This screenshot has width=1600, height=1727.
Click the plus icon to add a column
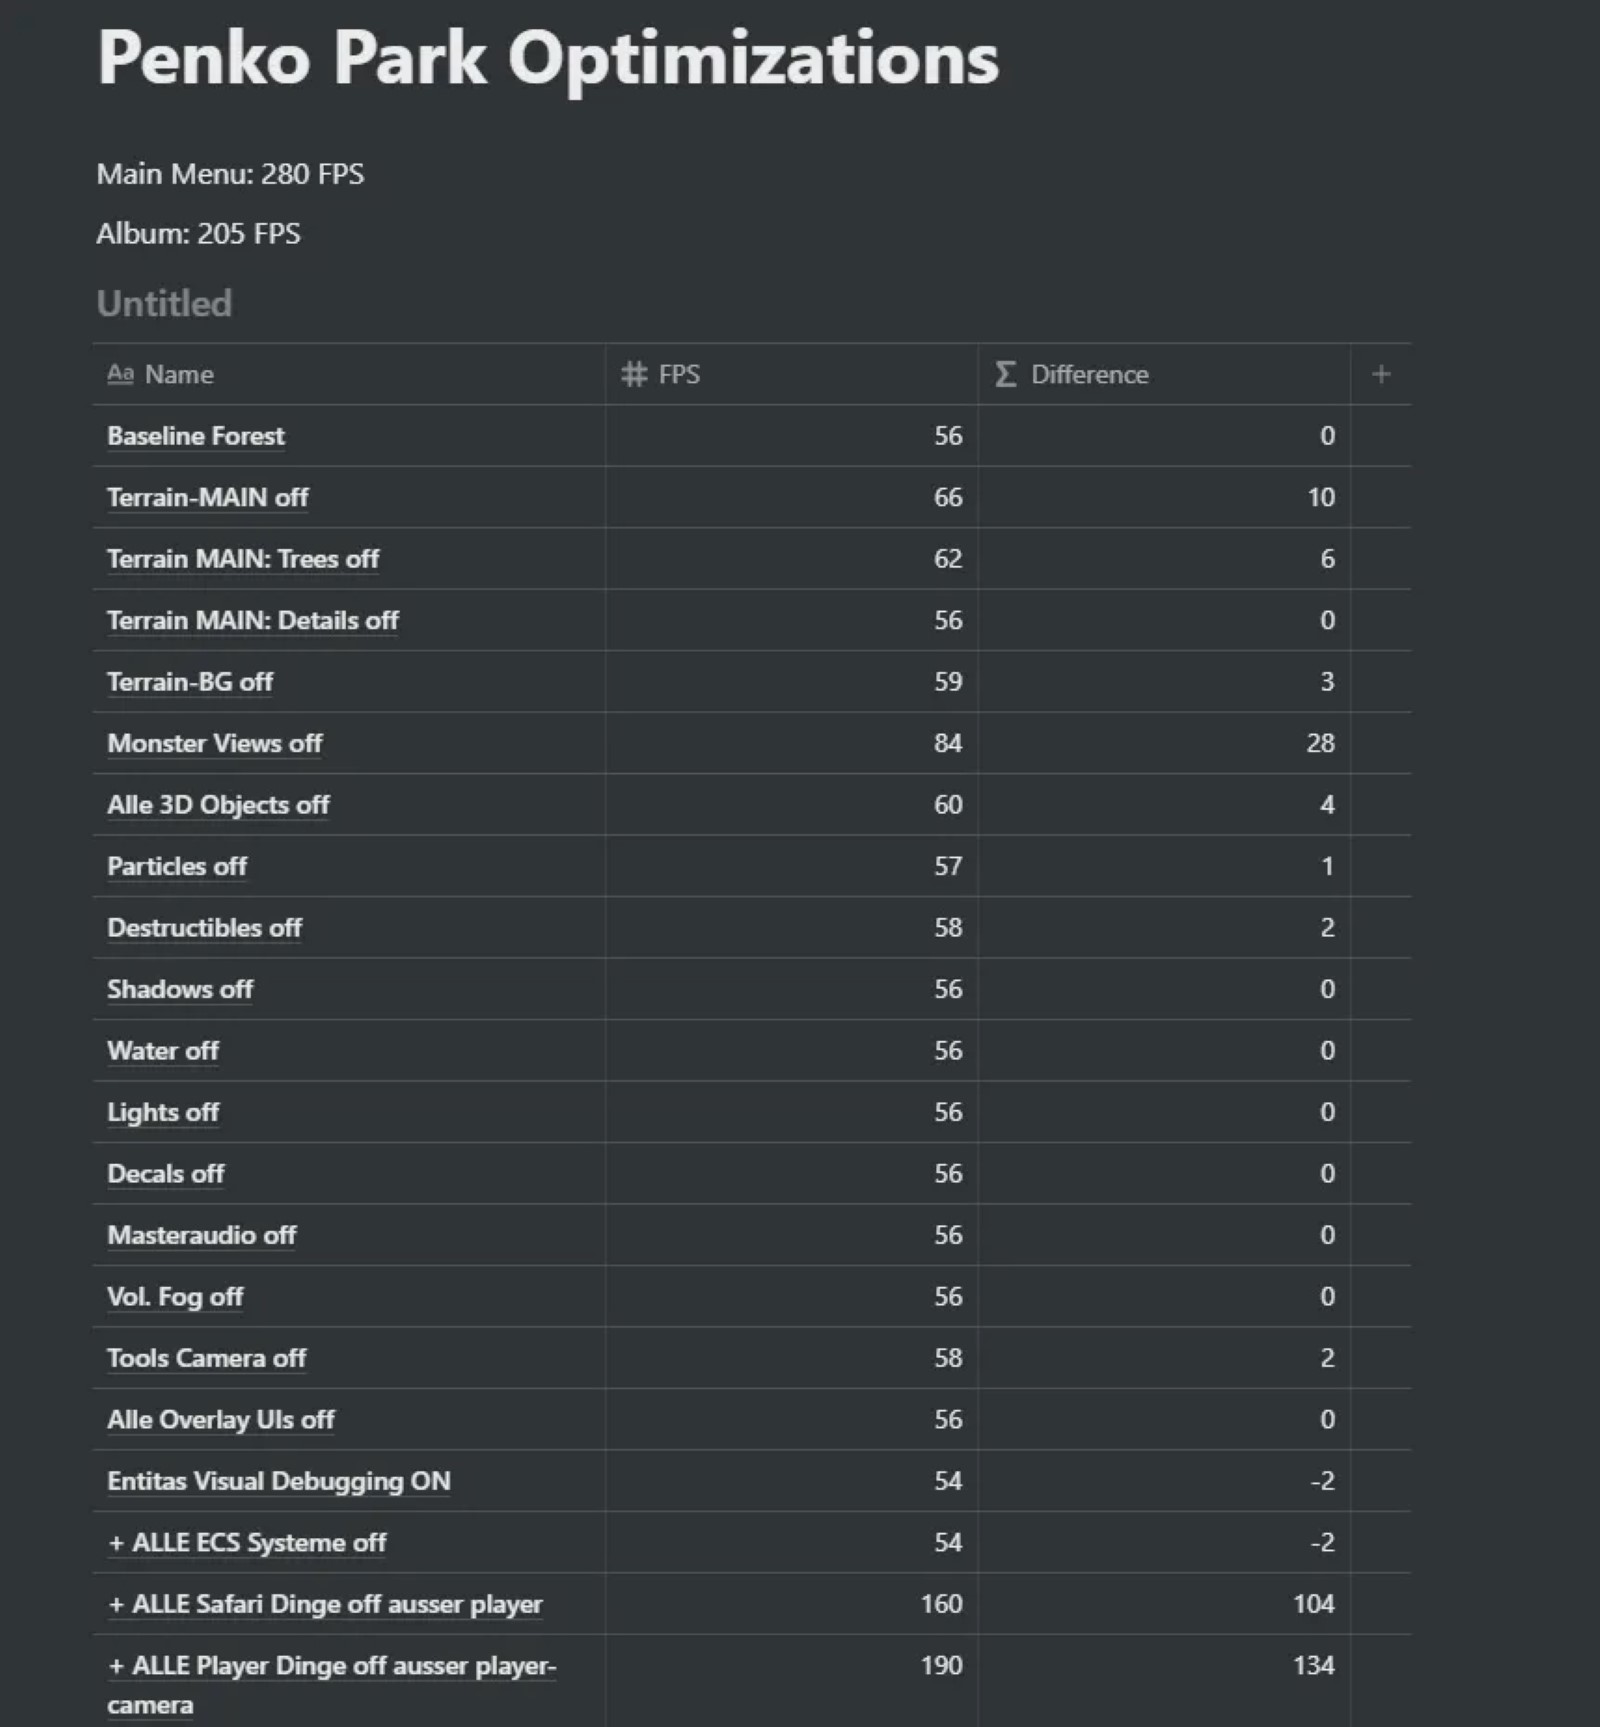point(1381,374)
